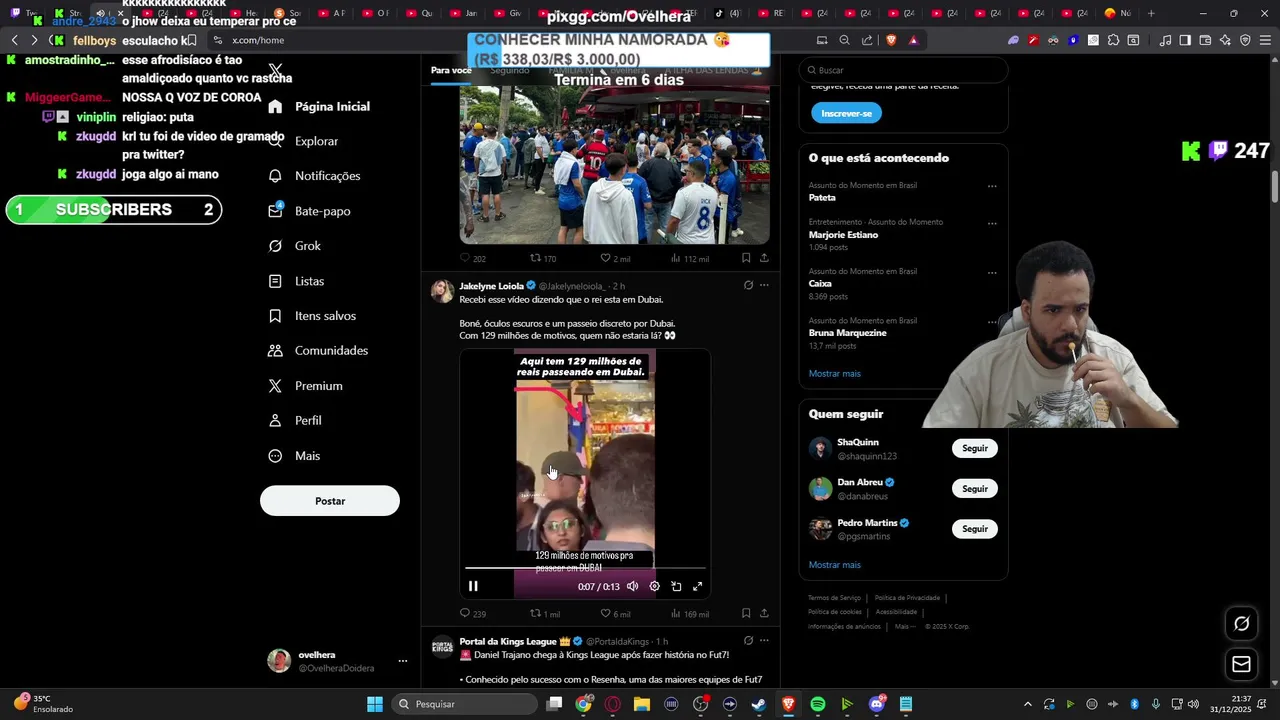Viewport: 1280px width, 720px height.
Task: Open the Explorar section
Action: point(304,141)
